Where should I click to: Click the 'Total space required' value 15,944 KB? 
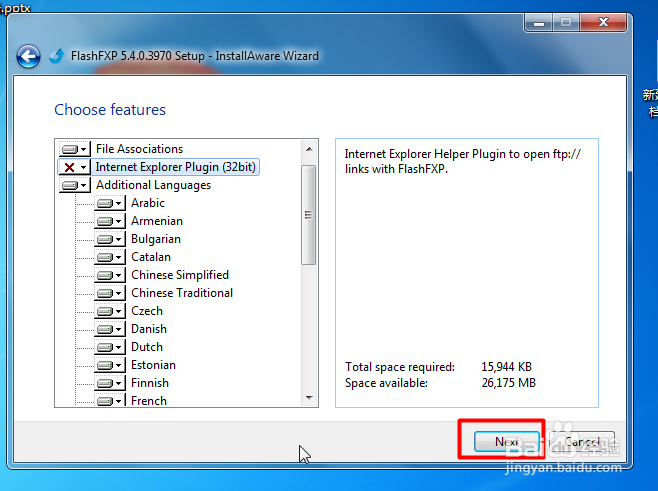(507, 367)
